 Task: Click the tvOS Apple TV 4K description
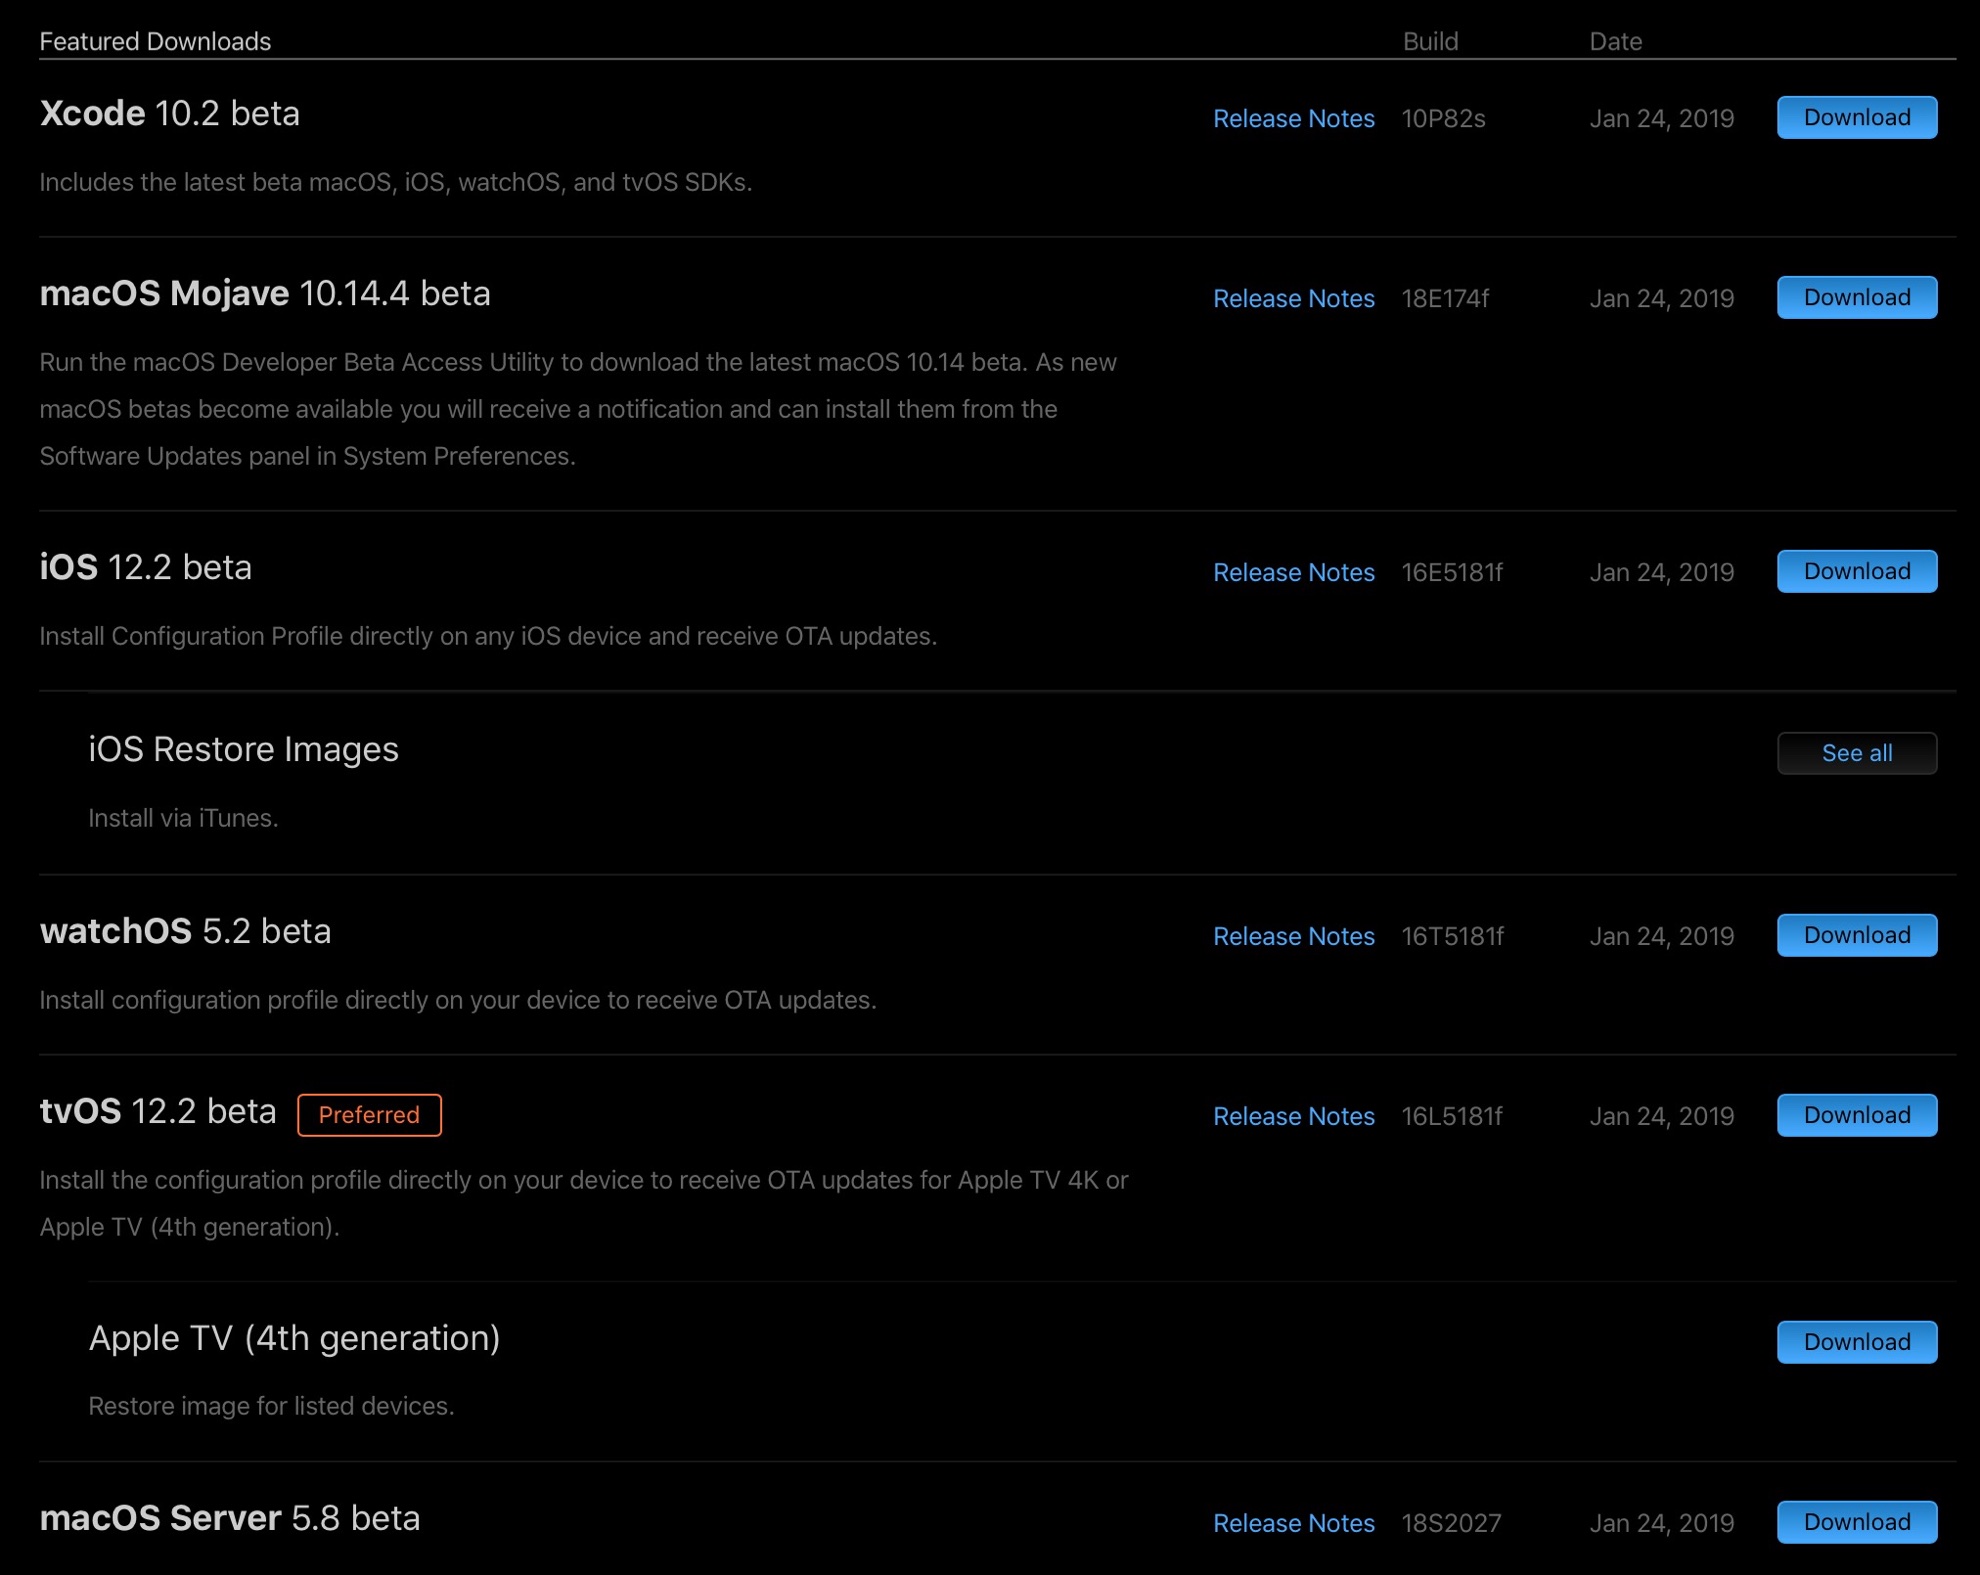pyautogui.click(x=584, y=1203)
